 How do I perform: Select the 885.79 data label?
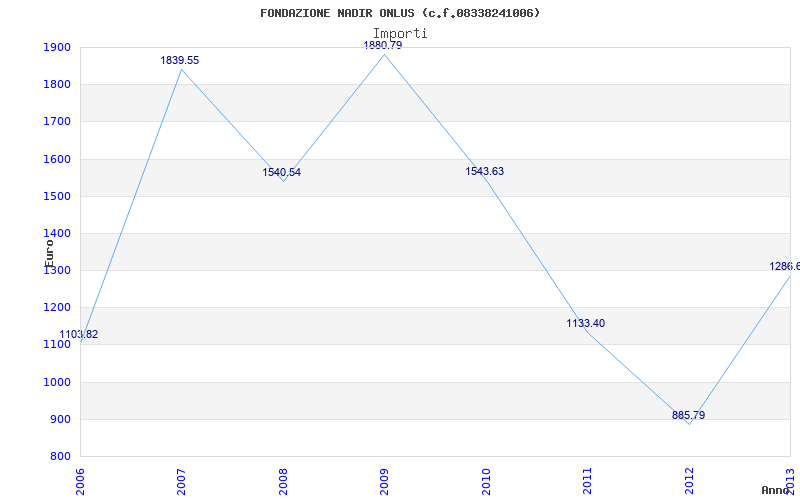688,415
